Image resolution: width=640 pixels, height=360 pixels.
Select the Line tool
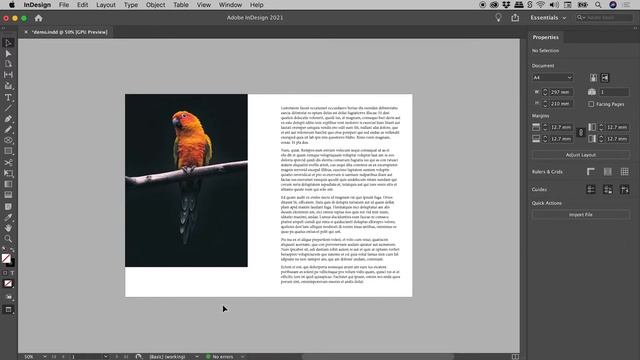click(8, 108)
